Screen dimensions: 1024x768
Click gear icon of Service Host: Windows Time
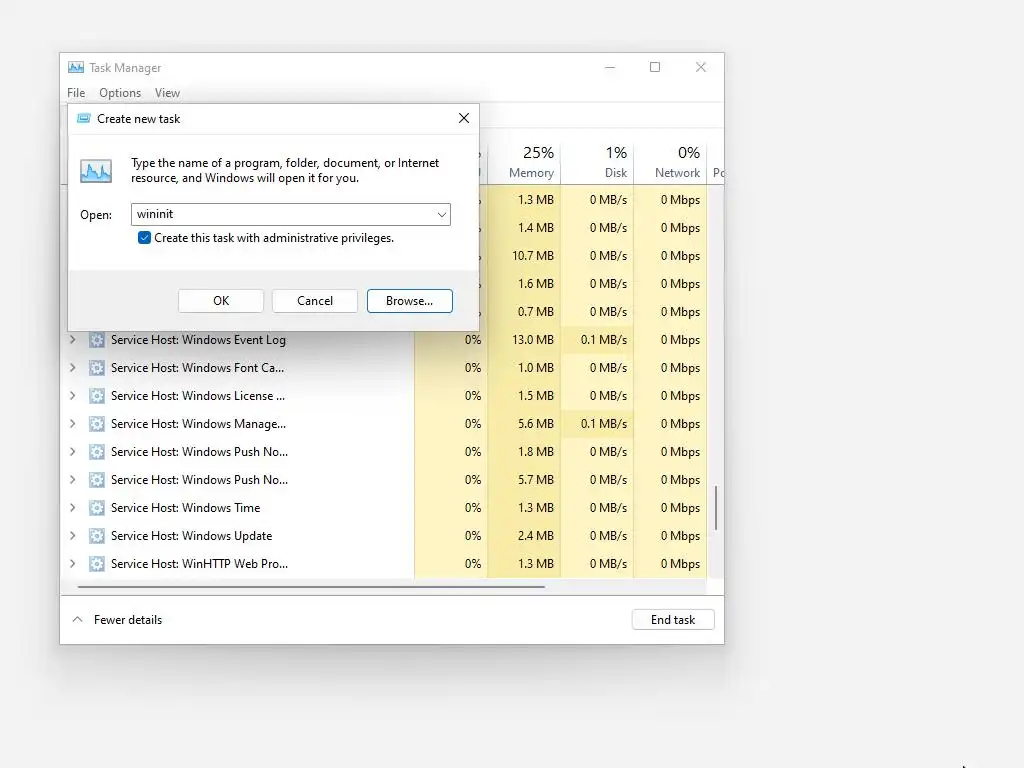point(97,507)
